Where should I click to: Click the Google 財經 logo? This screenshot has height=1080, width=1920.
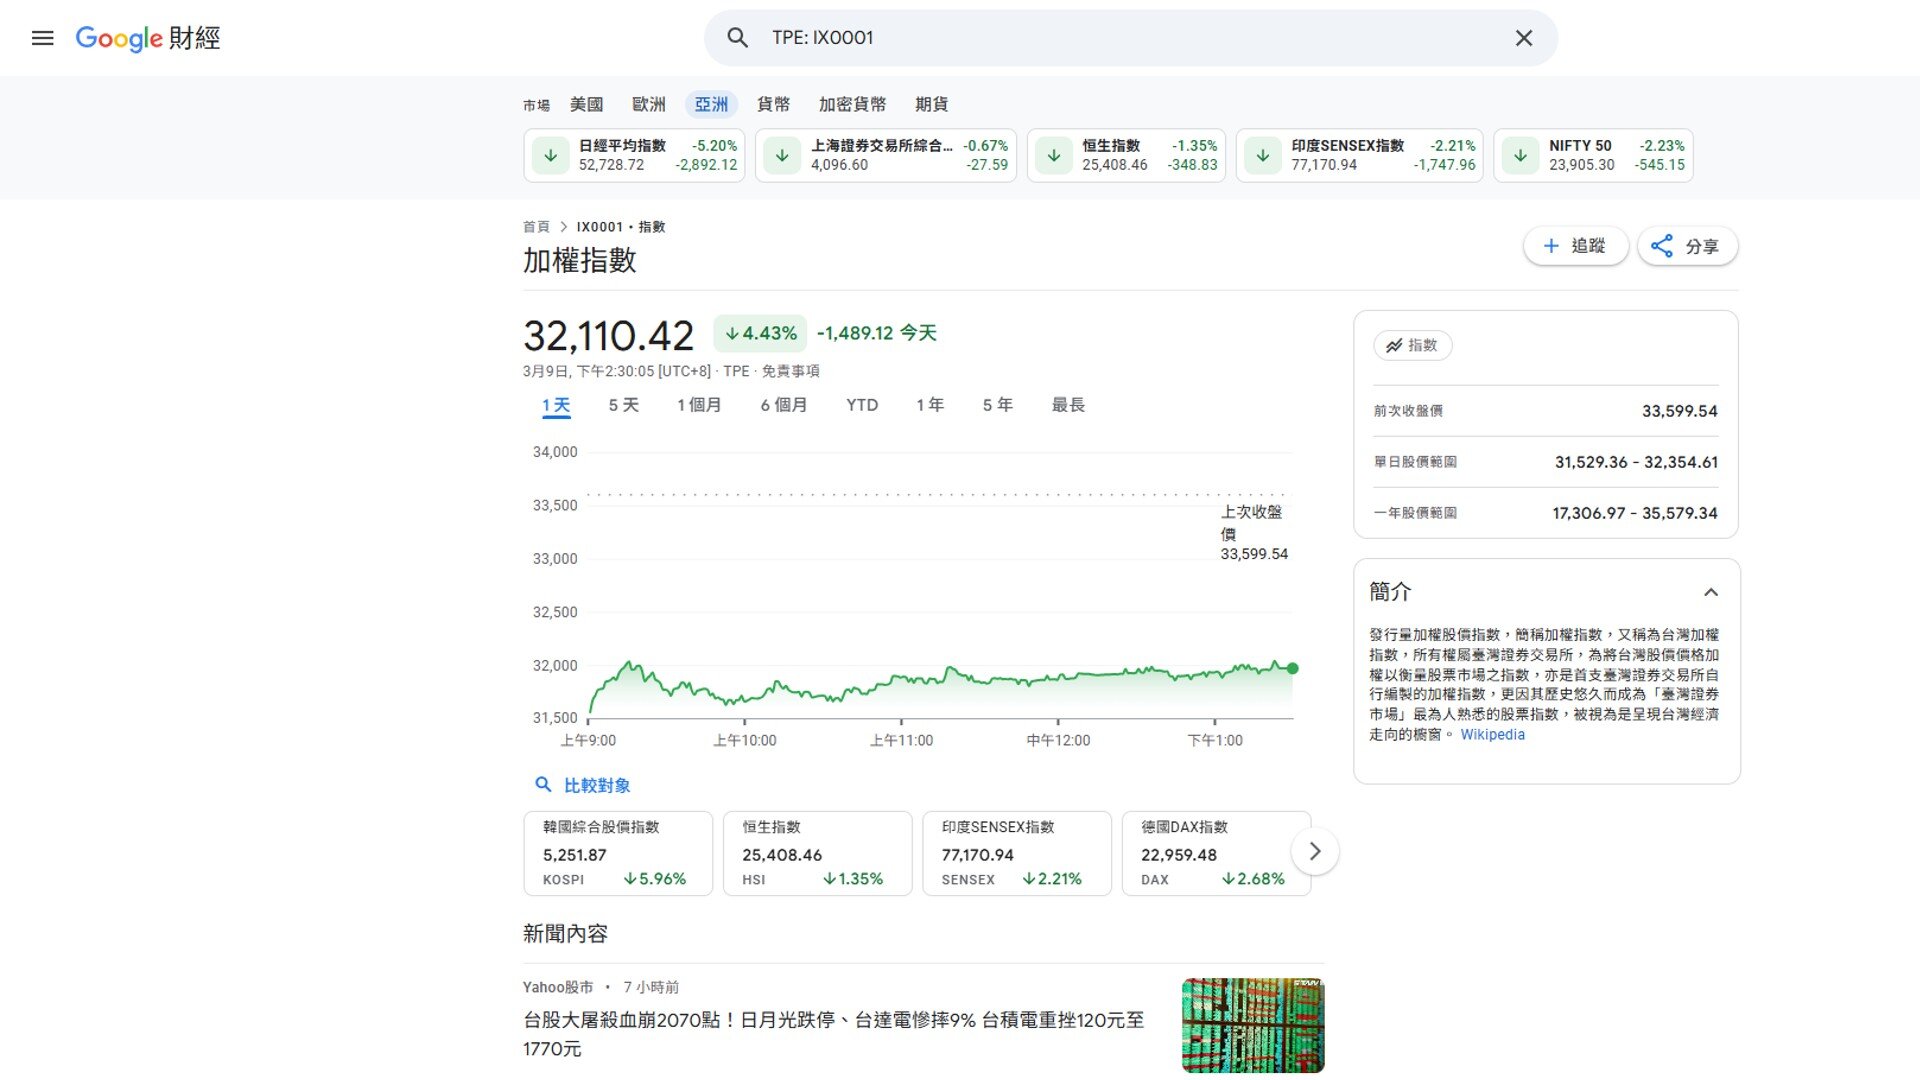[146, 39]
